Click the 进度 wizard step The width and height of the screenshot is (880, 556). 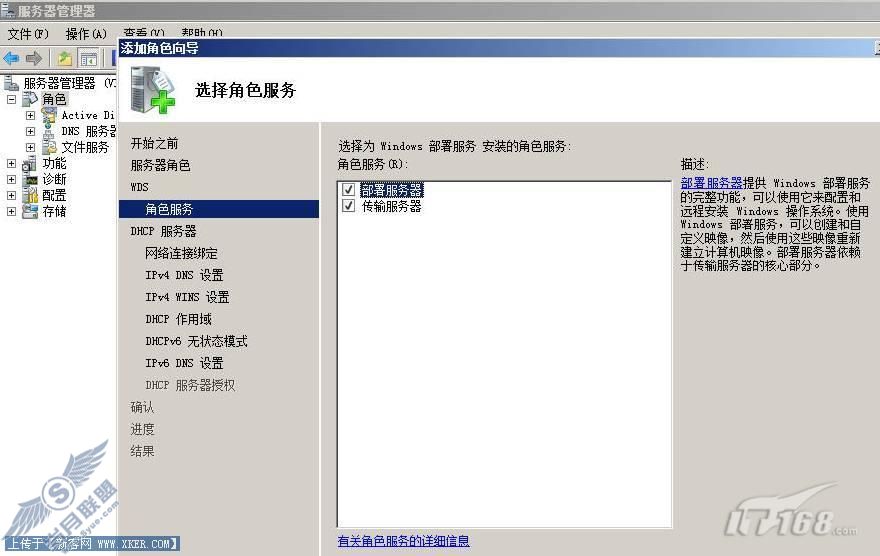pyautogui.click(x=142, y=429)
